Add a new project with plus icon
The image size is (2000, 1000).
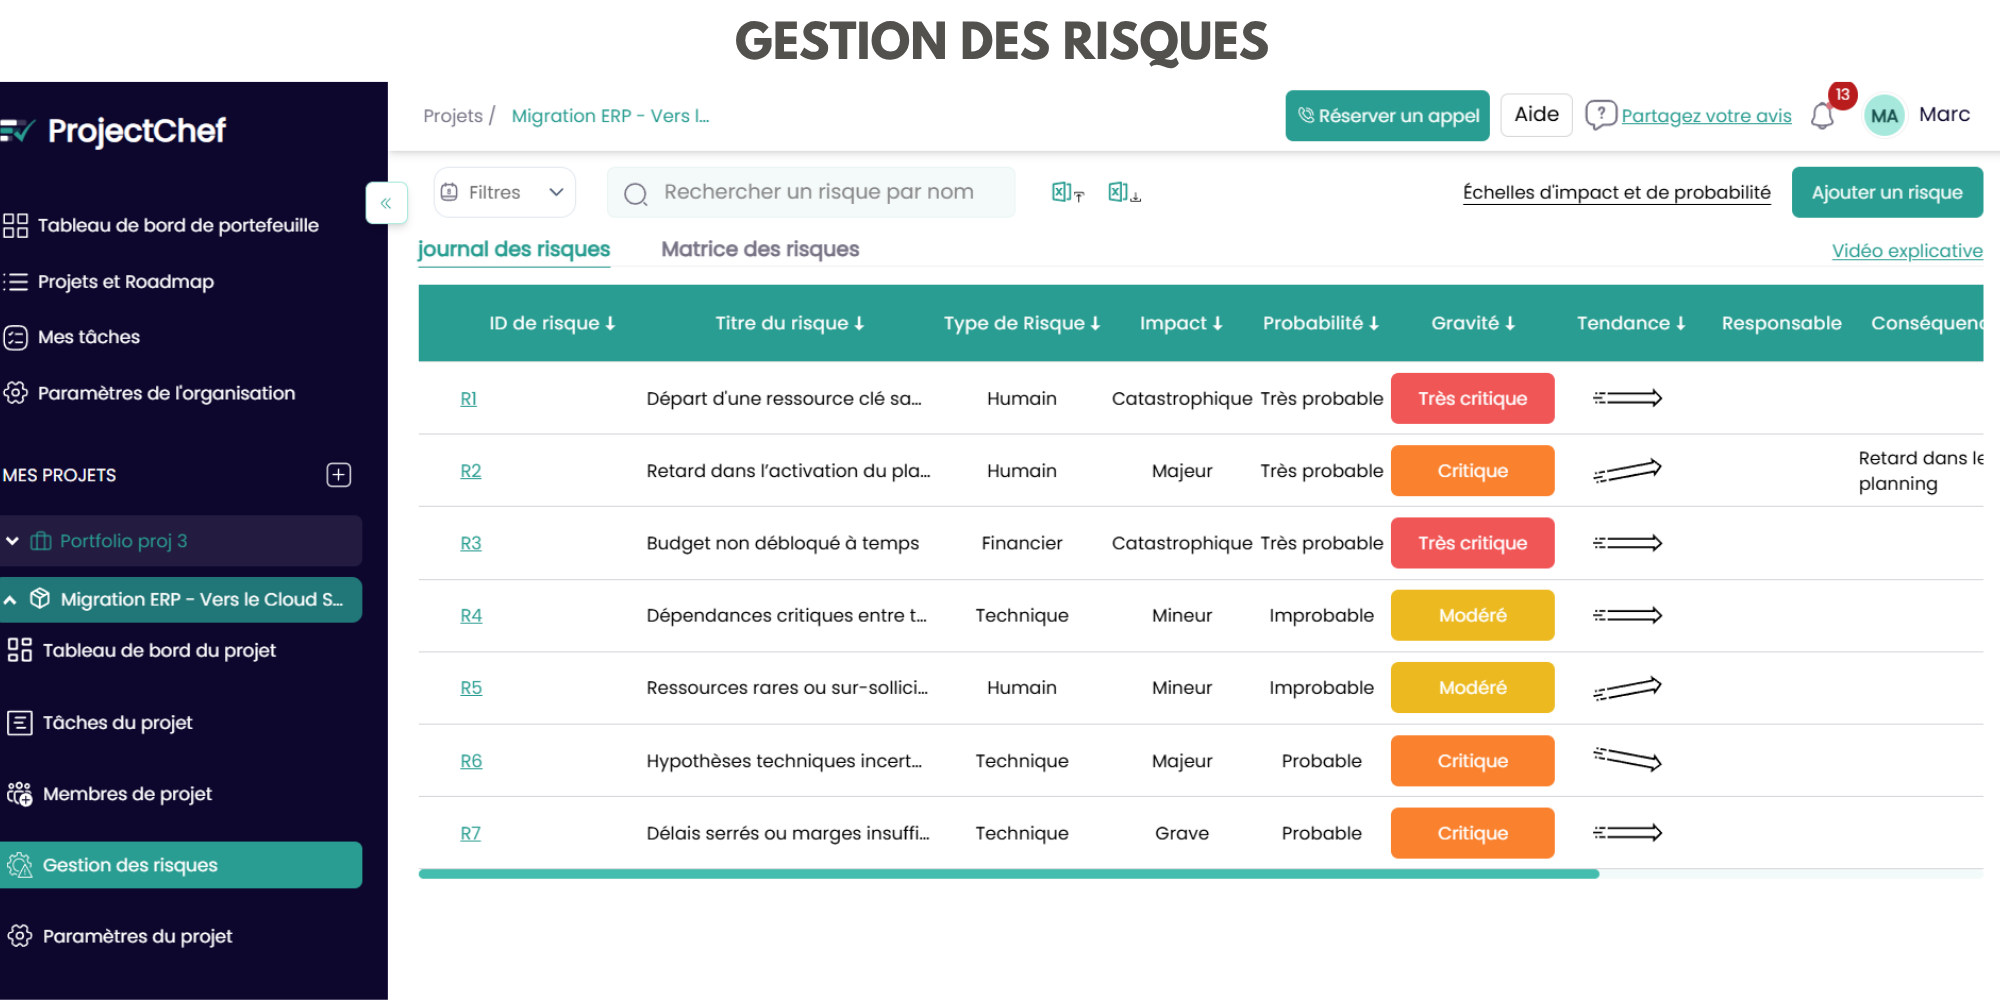coord(339,475)
